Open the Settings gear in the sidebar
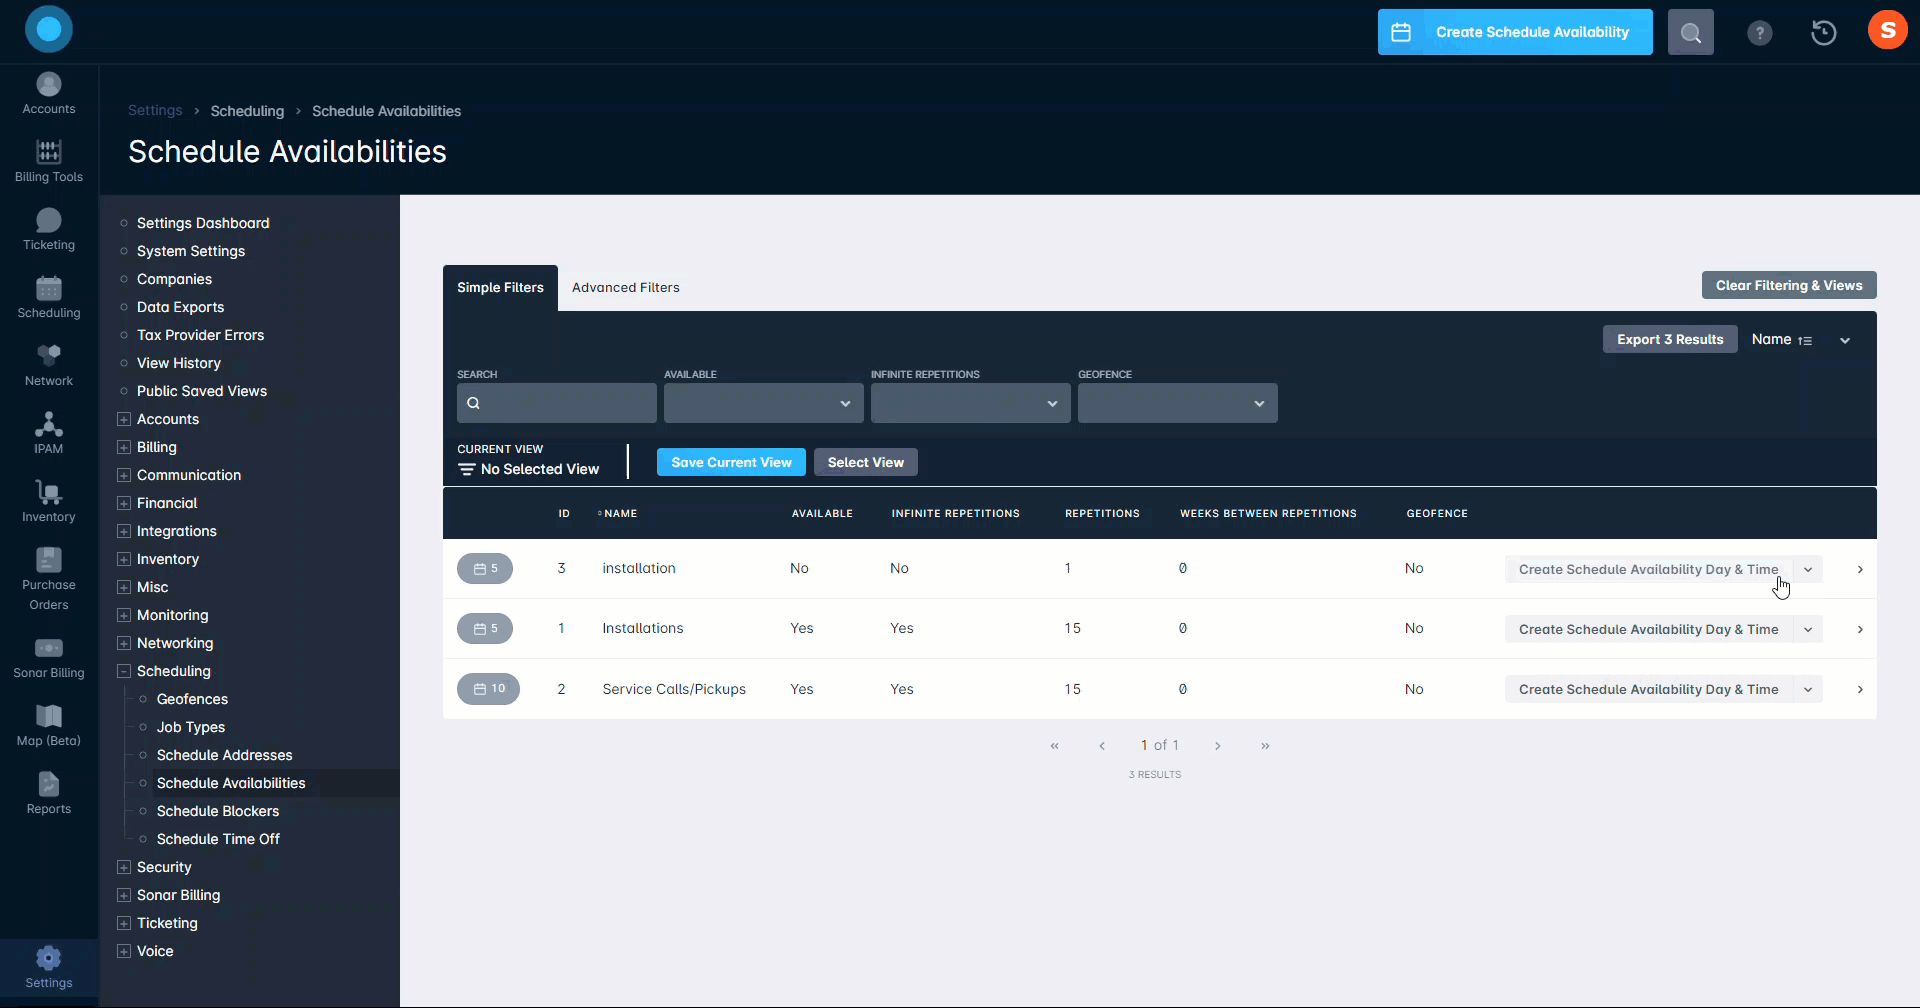The width and height of the screenshot is (1920, 1008). tap(49, 968)
